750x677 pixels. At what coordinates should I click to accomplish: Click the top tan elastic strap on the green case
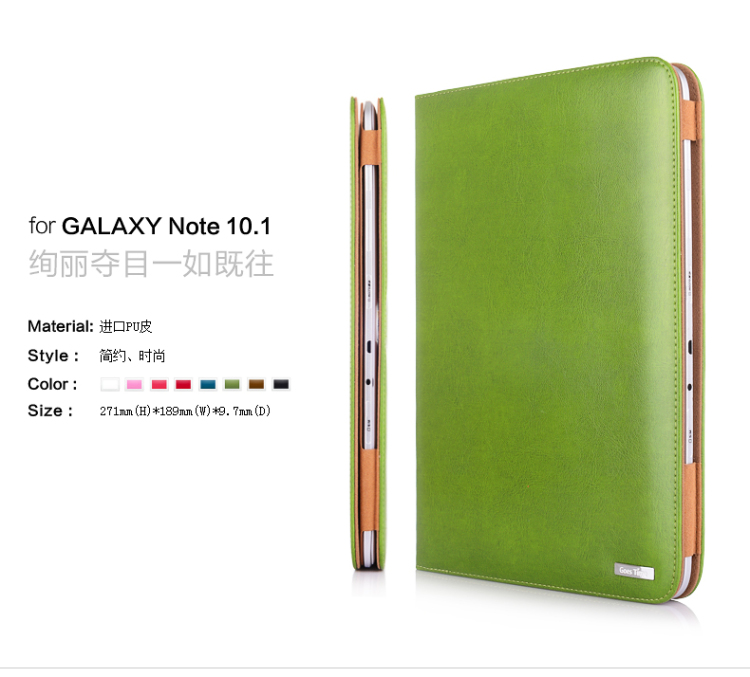coord(690,120)
